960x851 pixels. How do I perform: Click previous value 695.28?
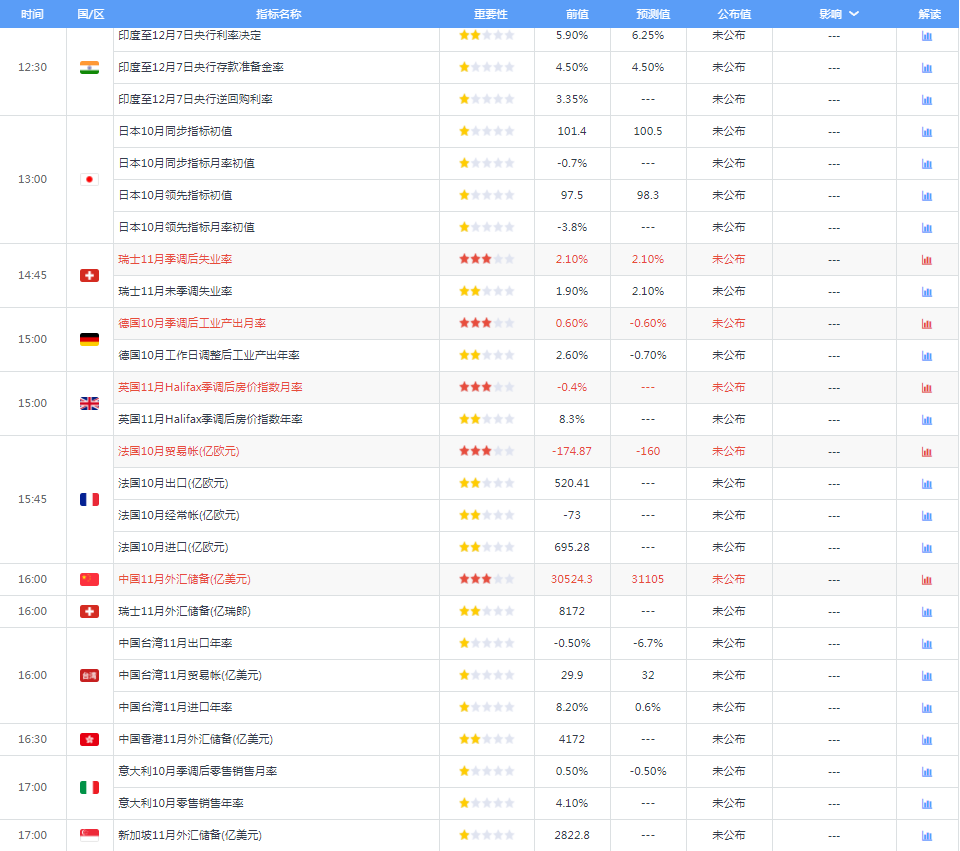pyautogui.click(x=572, y=547)
